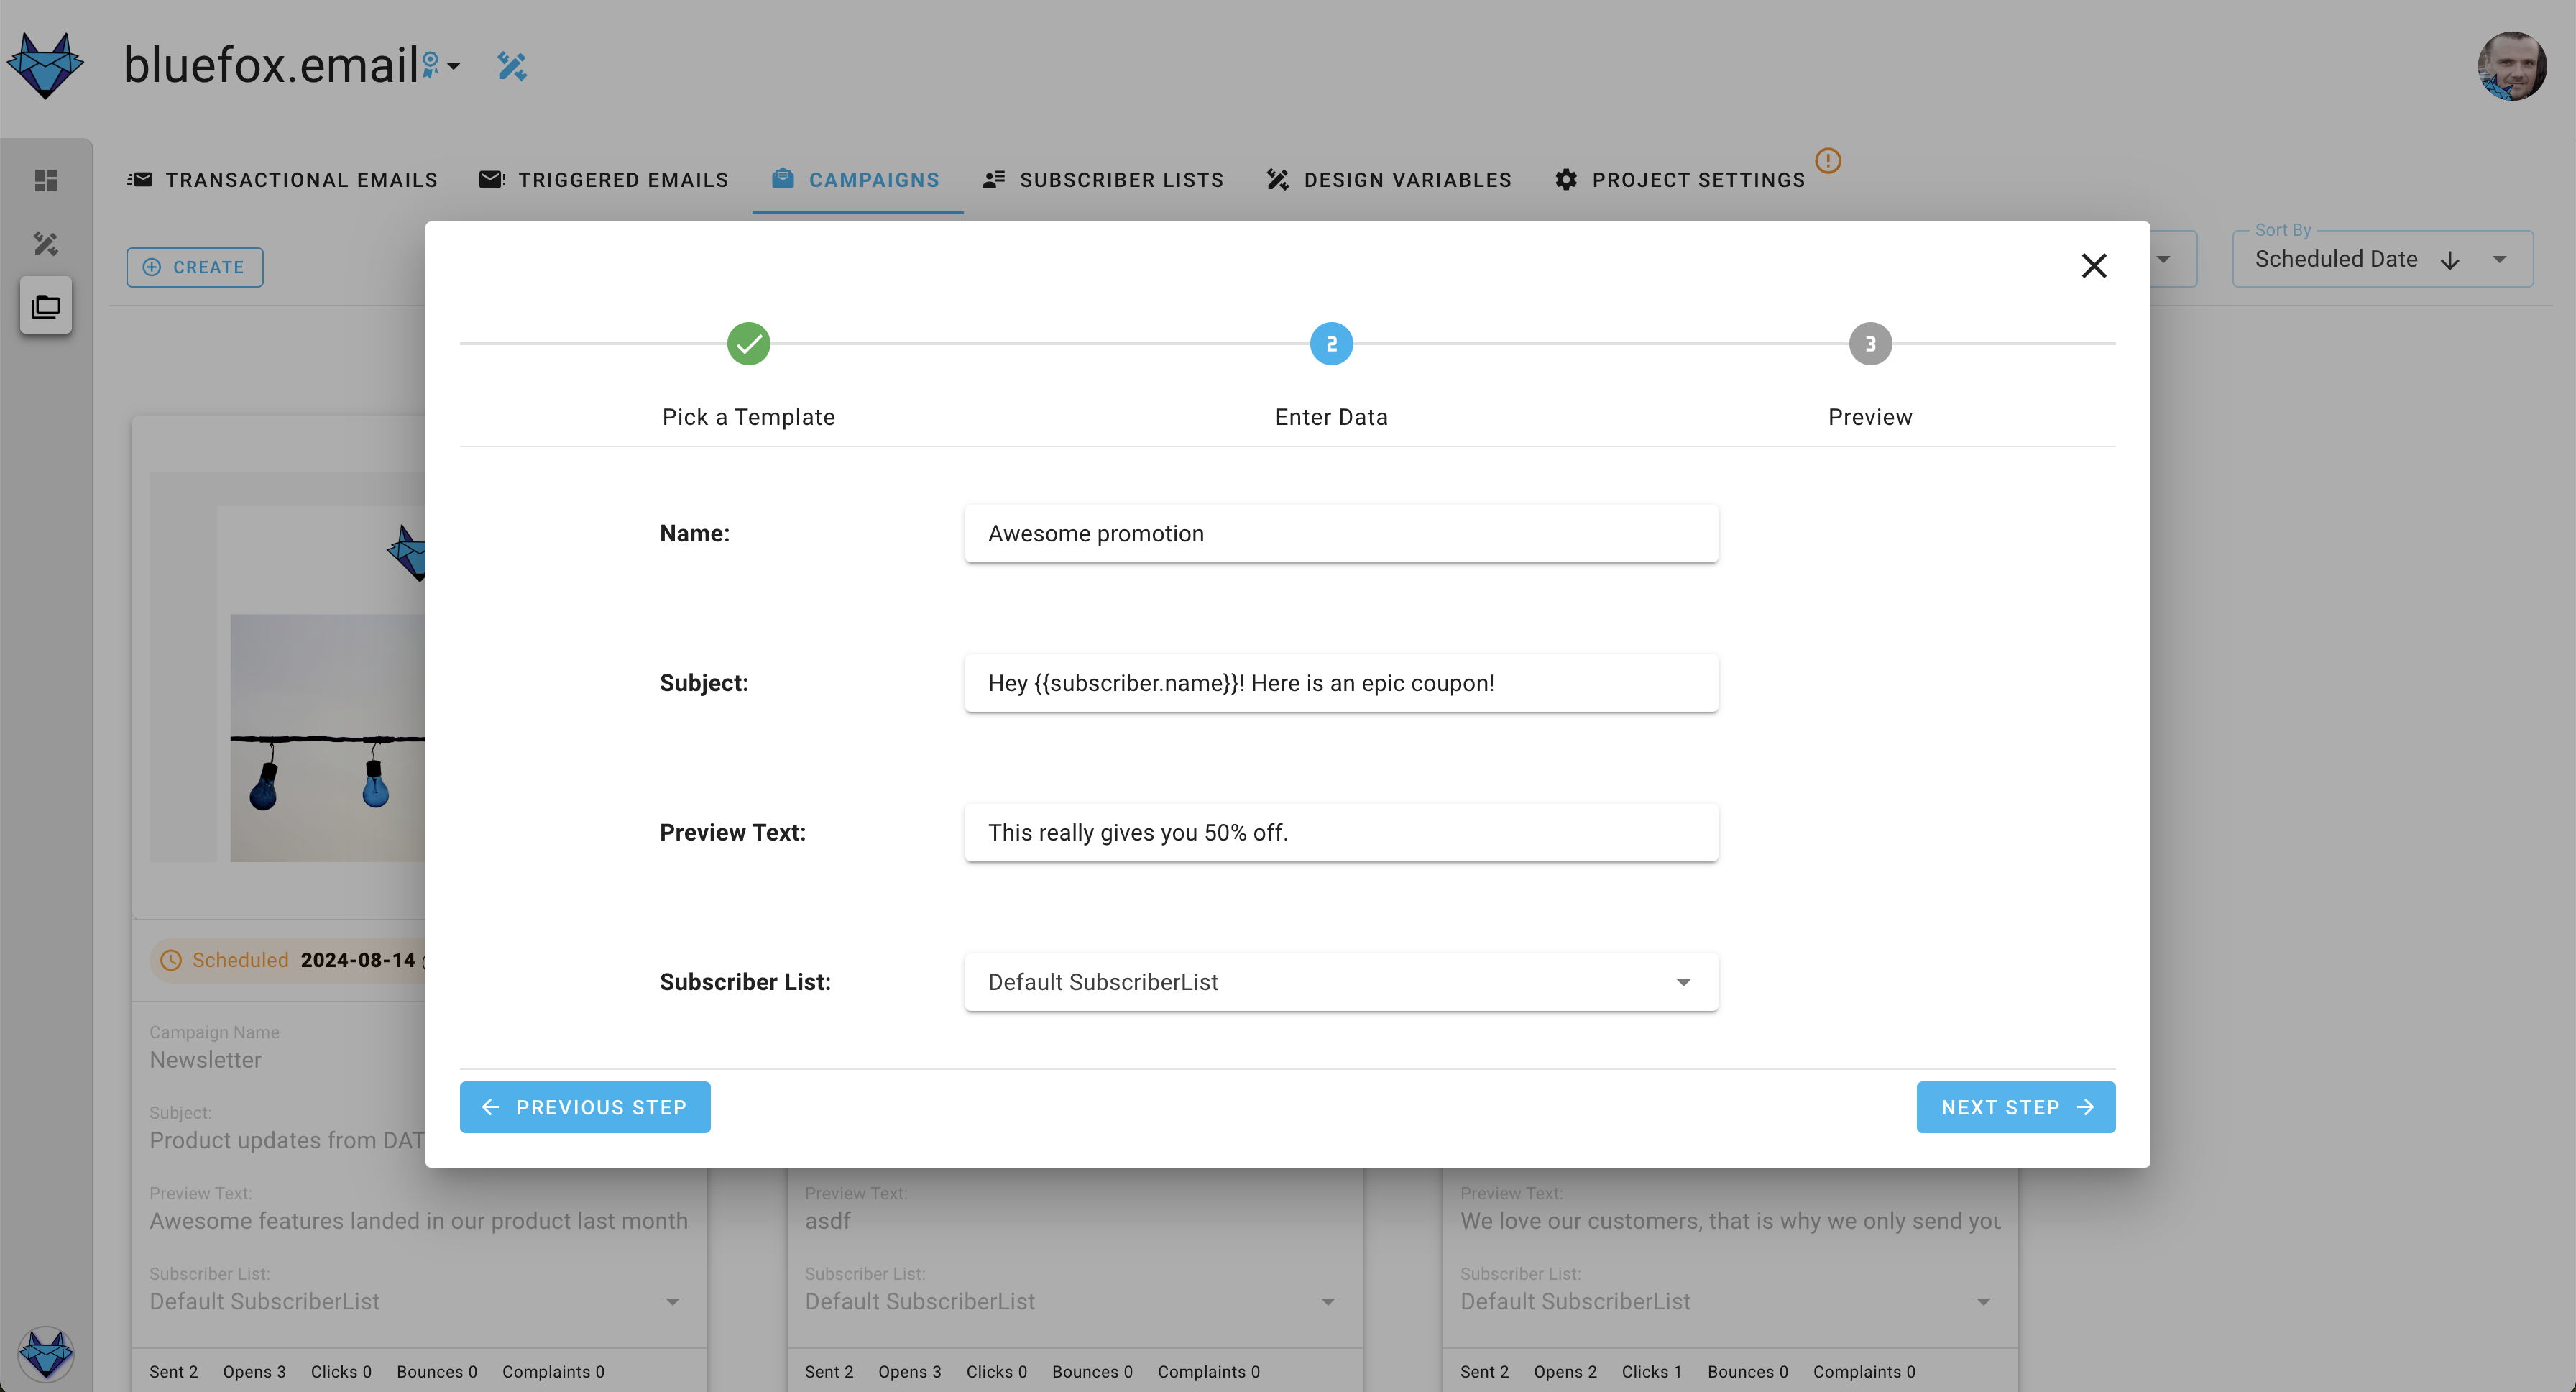Go to completed Pick a Template step
Screen dimensions: 2576x1392
click(748, 344)
